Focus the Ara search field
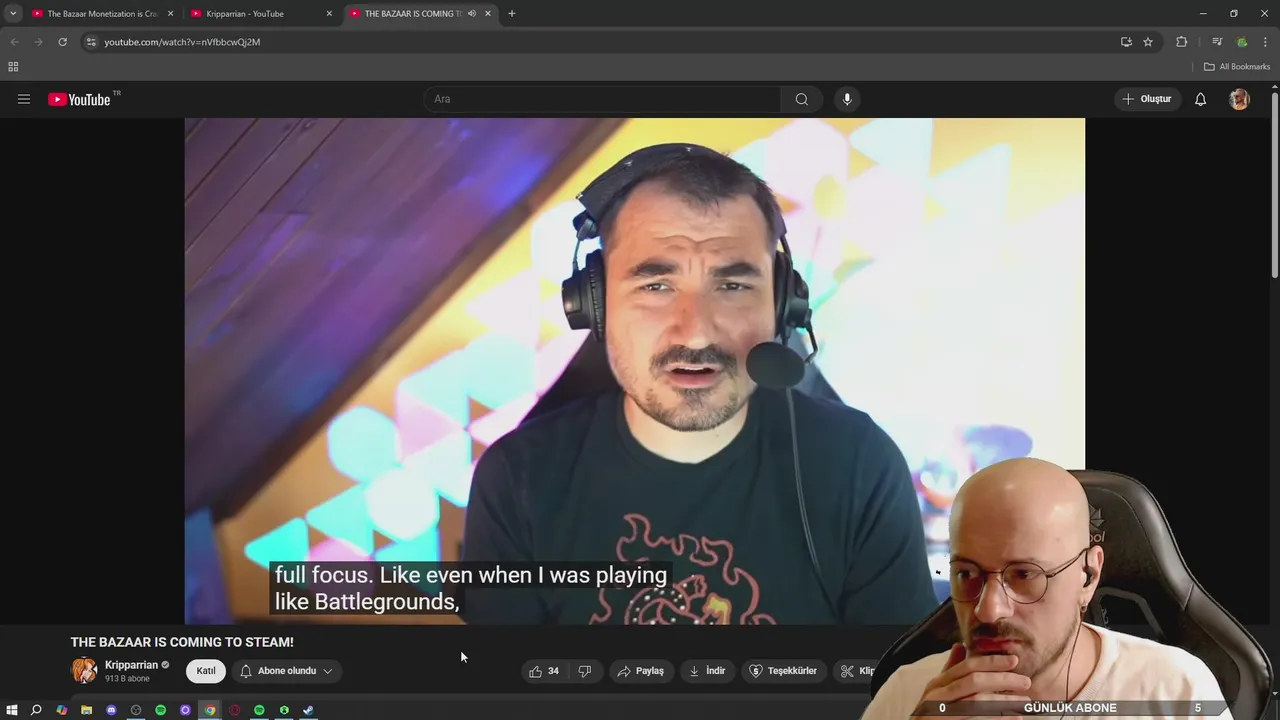 coord(603,99)
